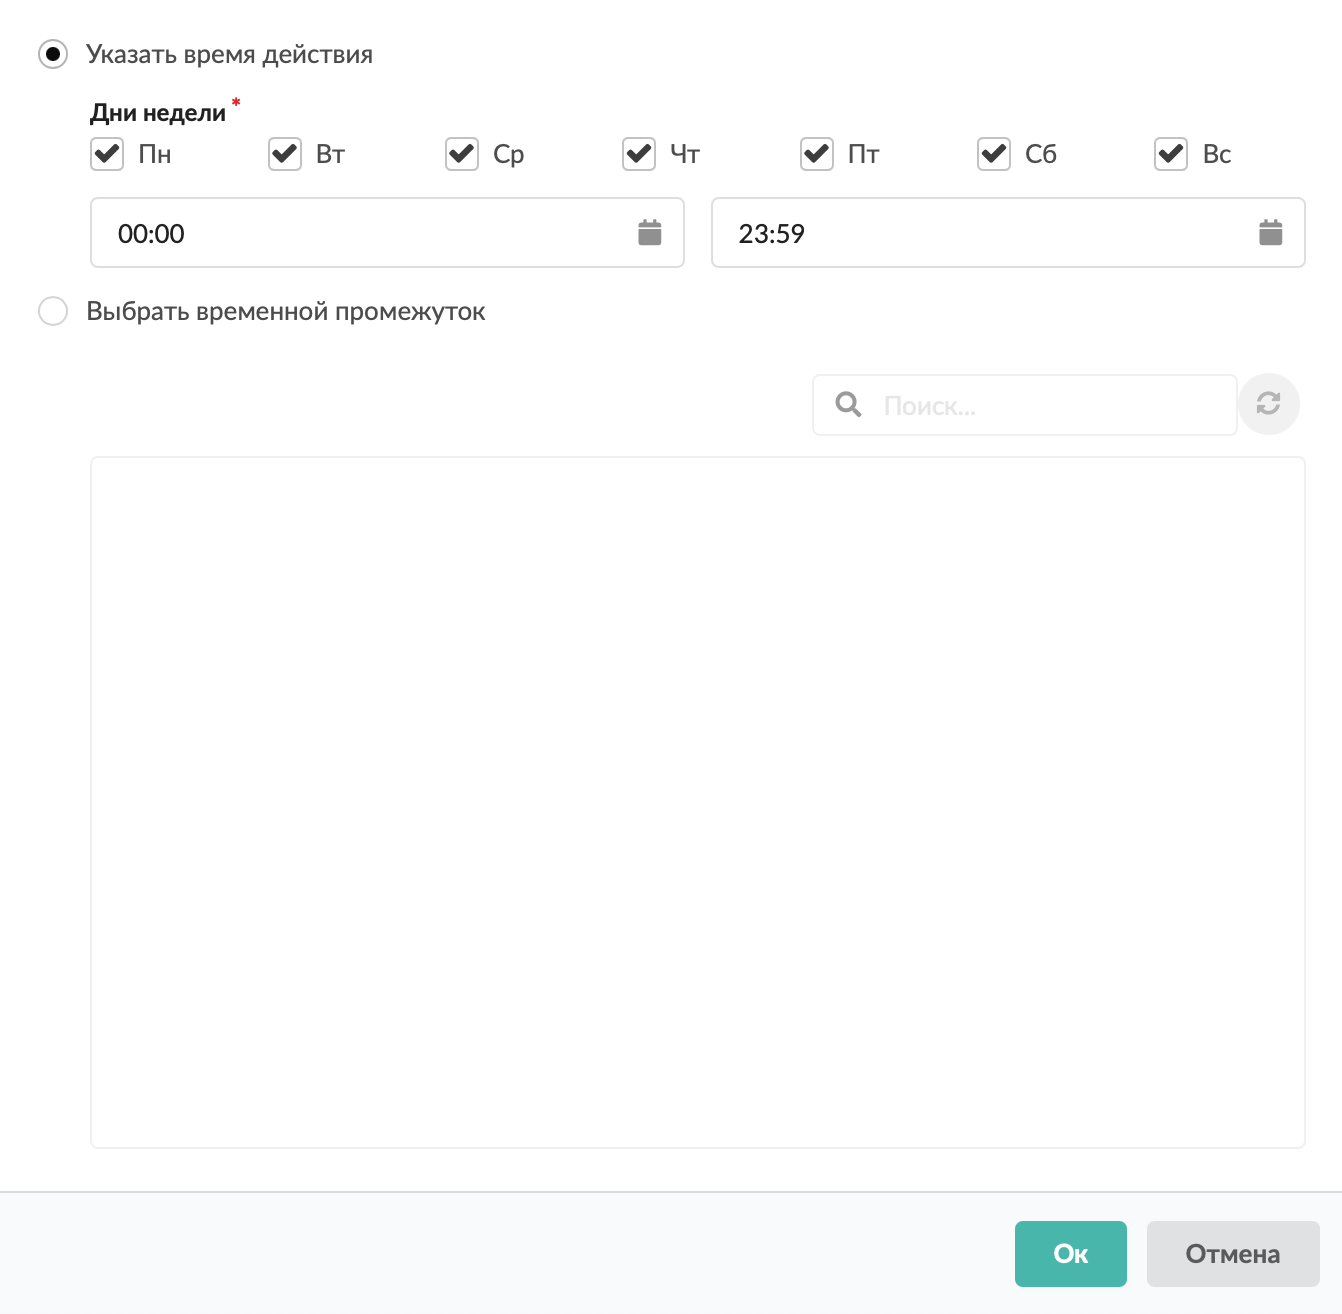Focus the Поиск search field

pos(1025,405)
